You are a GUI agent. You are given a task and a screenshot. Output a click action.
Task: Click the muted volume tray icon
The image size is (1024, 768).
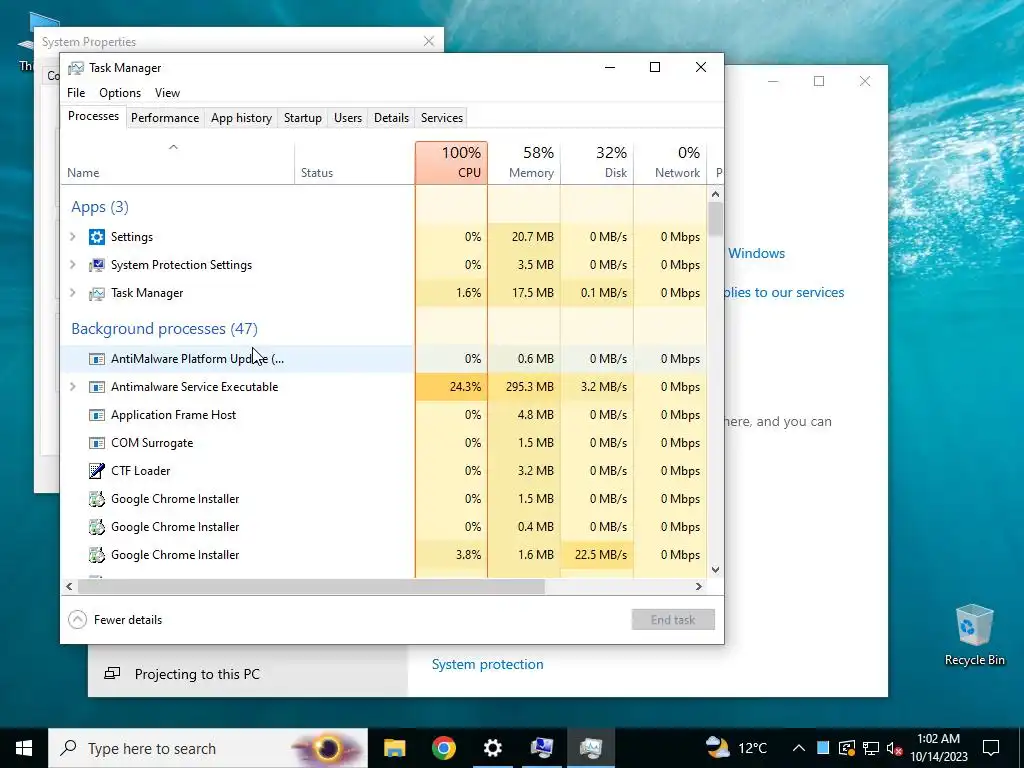[x=895, y=748]
